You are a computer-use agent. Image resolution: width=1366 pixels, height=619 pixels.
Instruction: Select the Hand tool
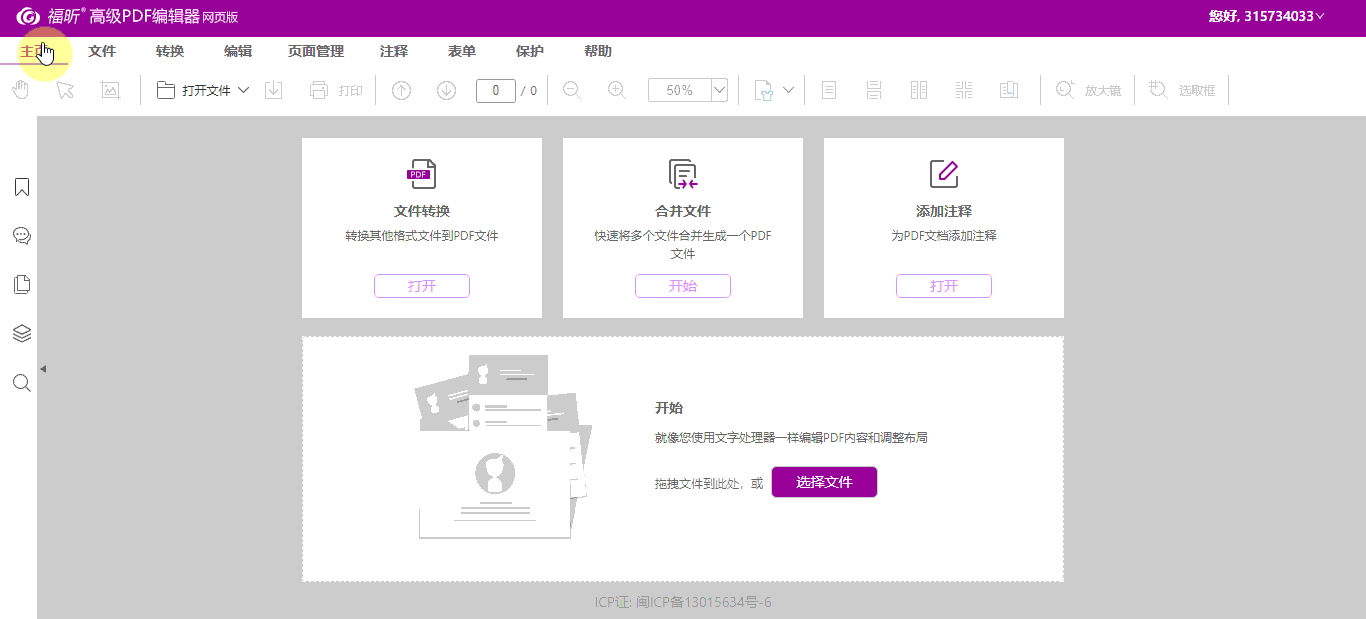pyautogui.click(x=20, y=90)
